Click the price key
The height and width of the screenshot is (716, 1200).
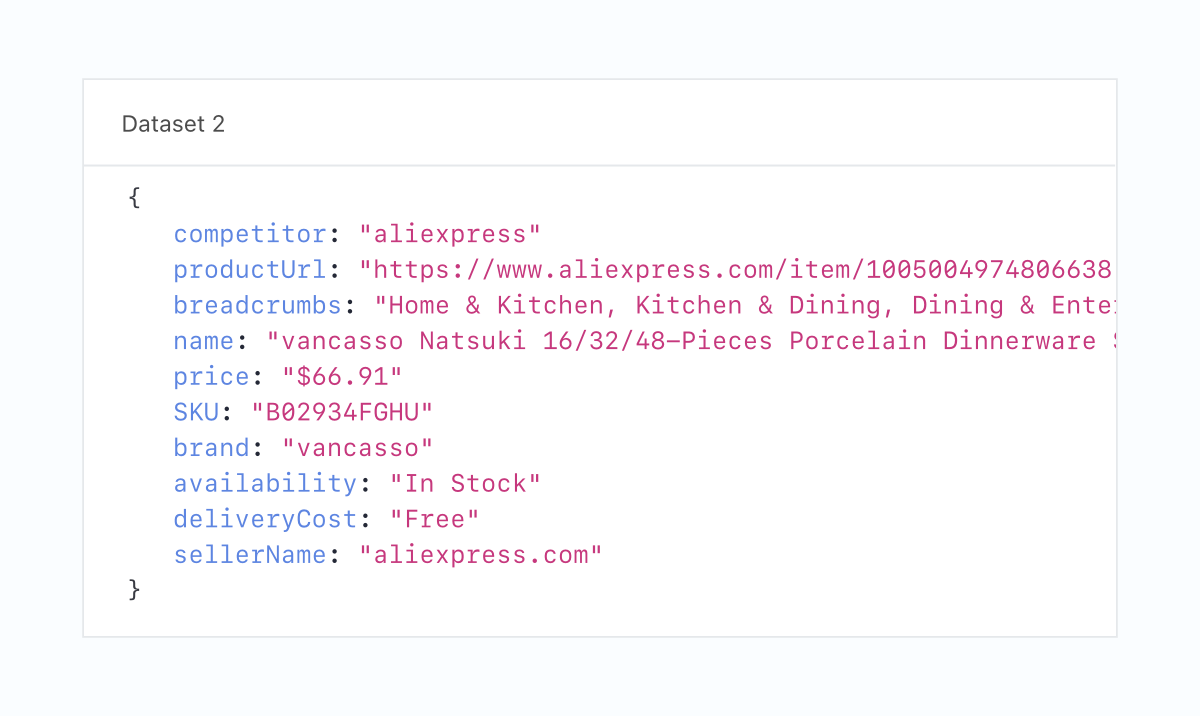(x=212, y=377)
